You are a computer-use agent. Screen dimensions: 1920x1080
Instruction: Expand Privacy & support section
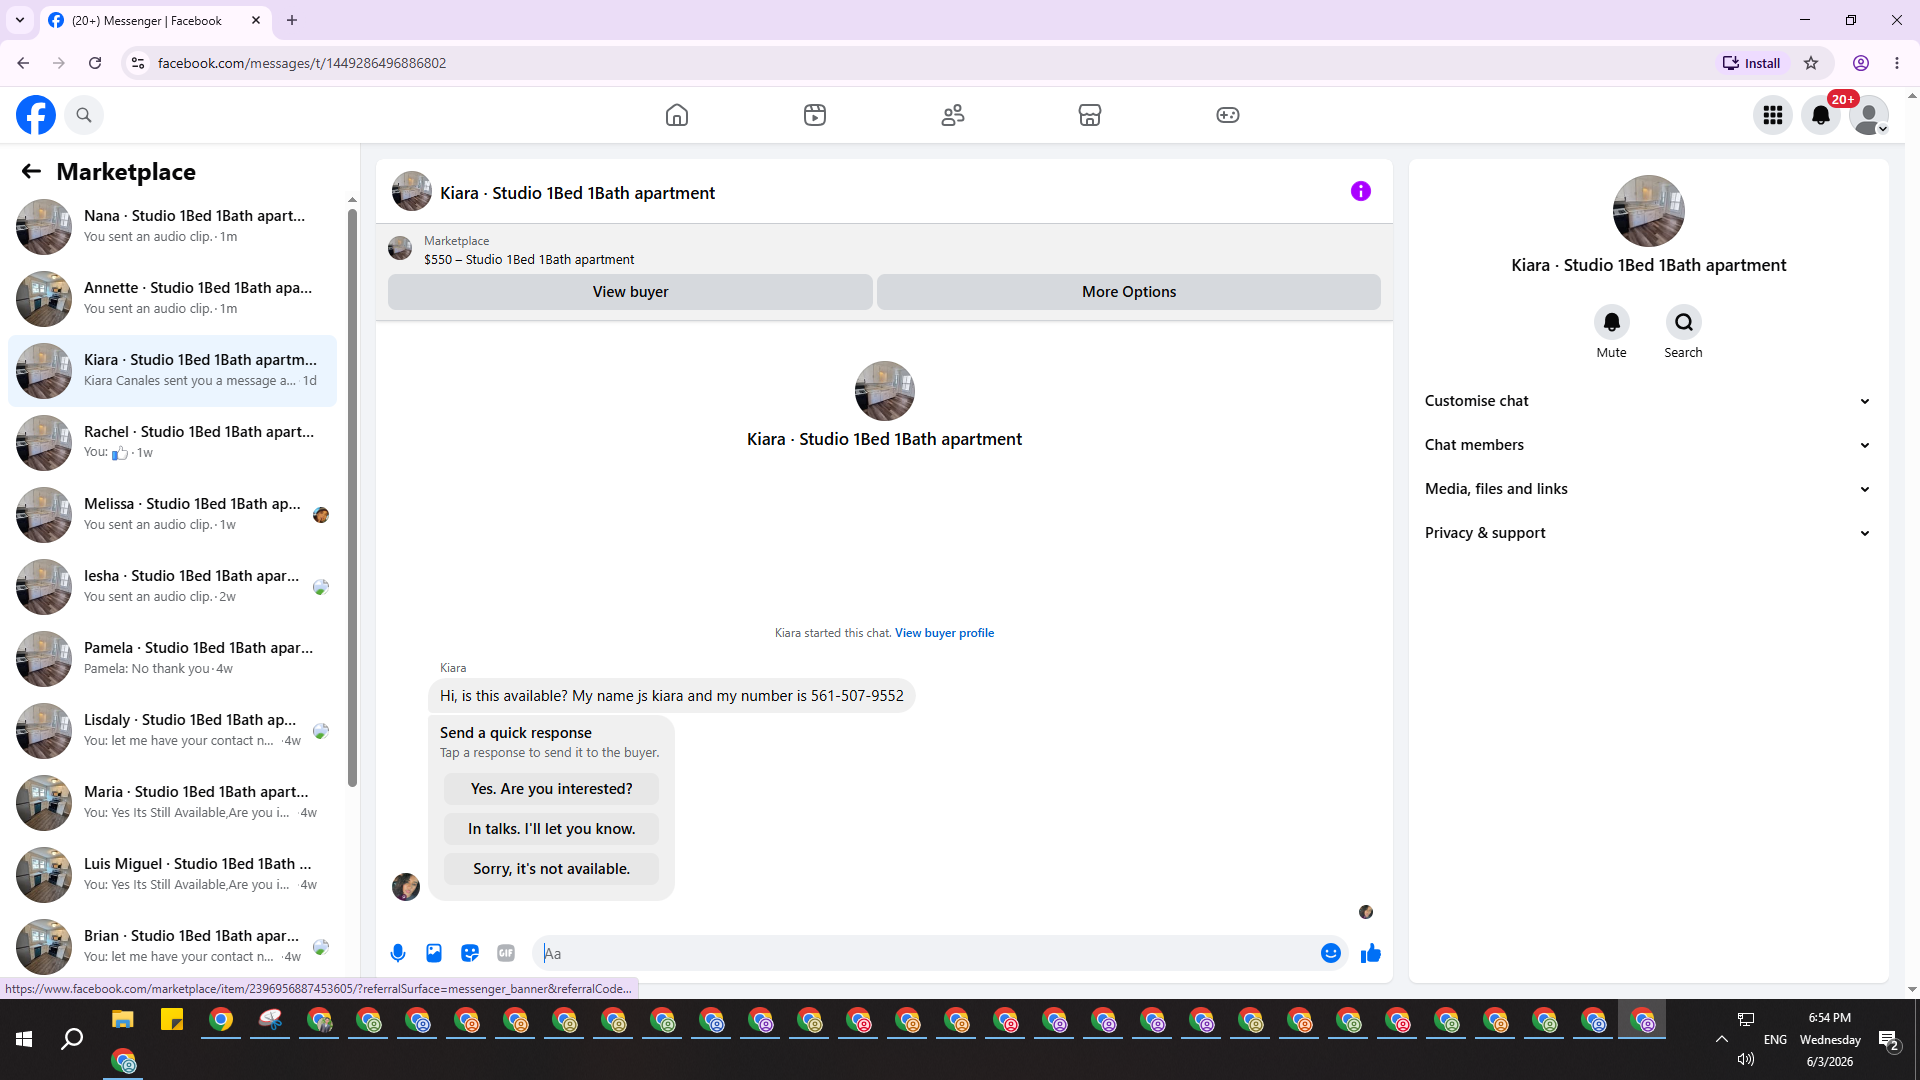pyautogui.click(x=1648, y=533)
